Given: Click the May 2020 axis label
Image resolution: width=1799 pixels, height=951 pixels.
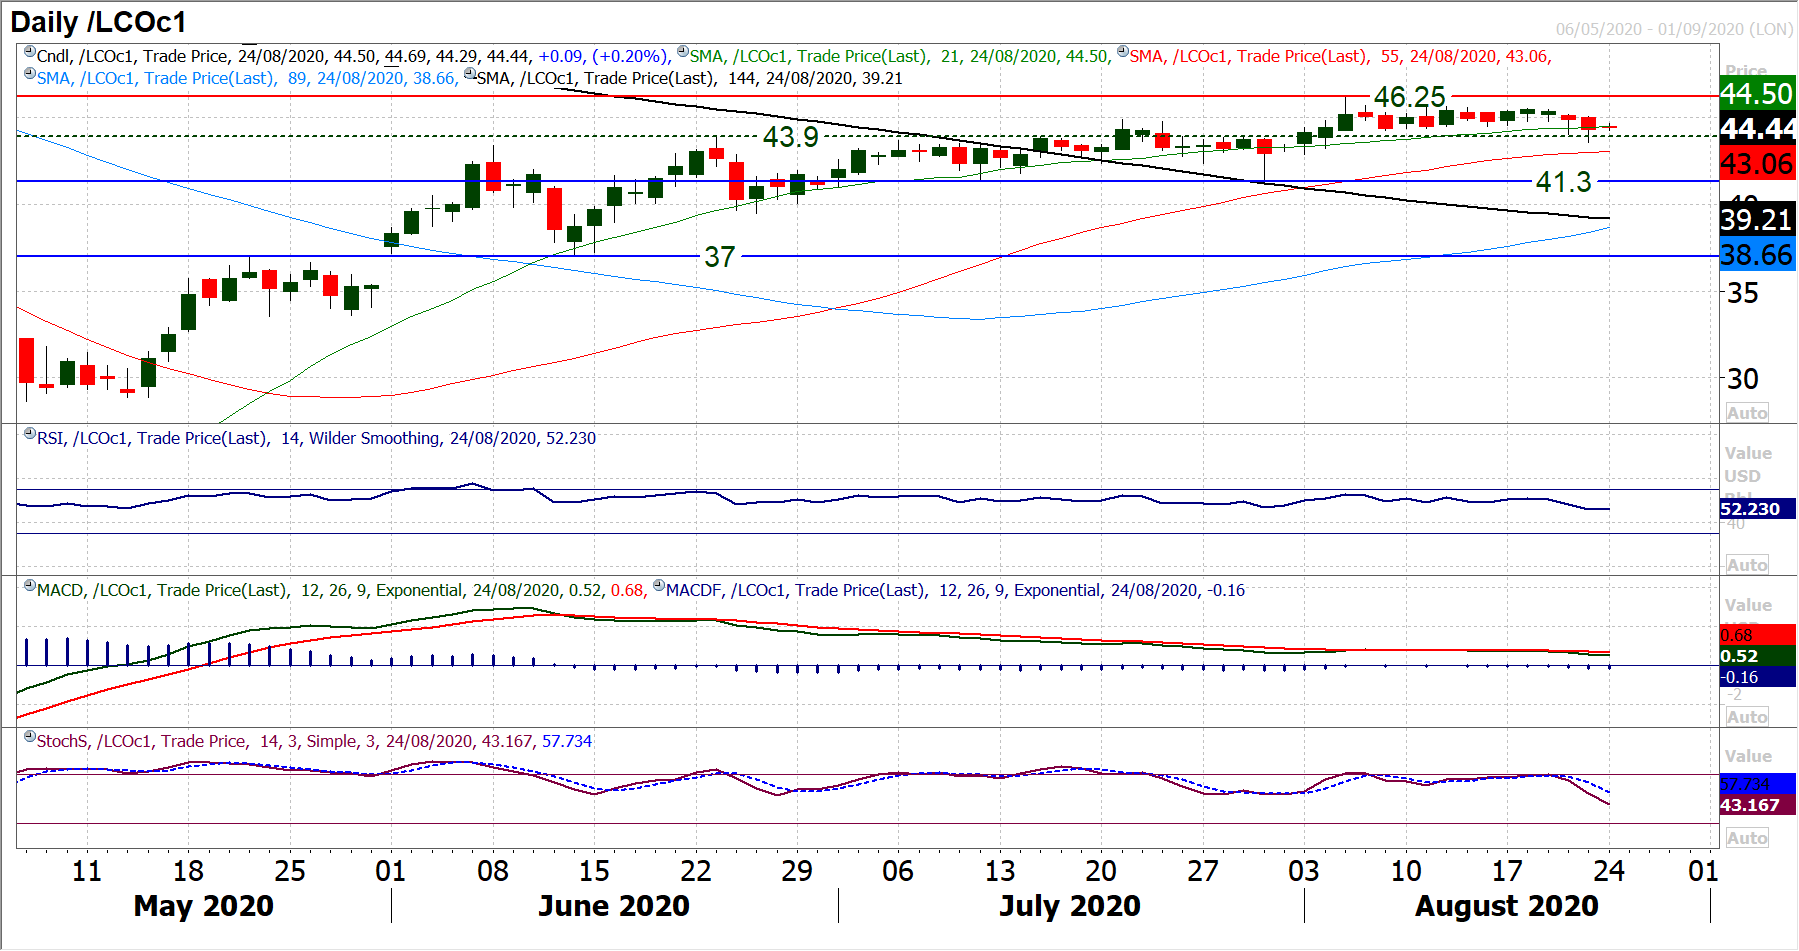Looking at the screenshot, I should click(x=204, y=906).
